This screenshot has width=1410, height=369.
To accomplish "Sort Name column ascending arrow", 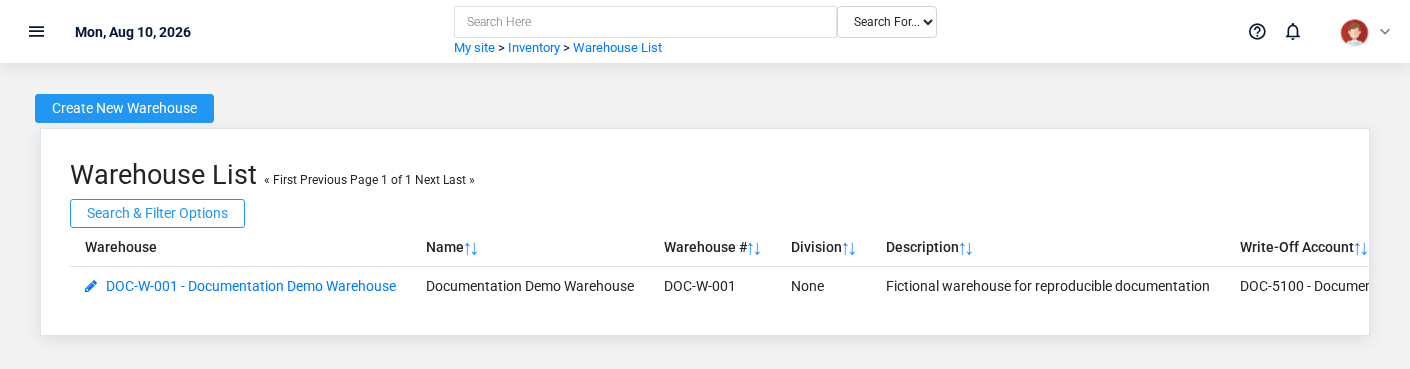I will pyautogui.click(x=468, y=248).
